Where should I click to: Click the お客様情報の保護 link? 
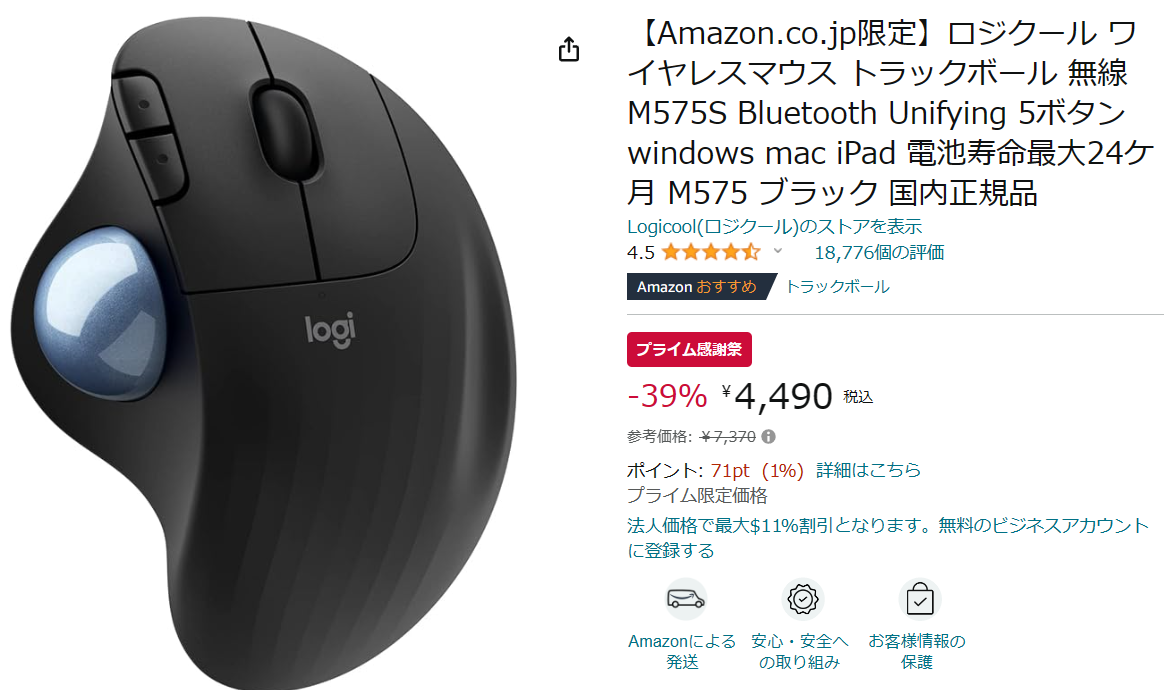tap(917, 651)
